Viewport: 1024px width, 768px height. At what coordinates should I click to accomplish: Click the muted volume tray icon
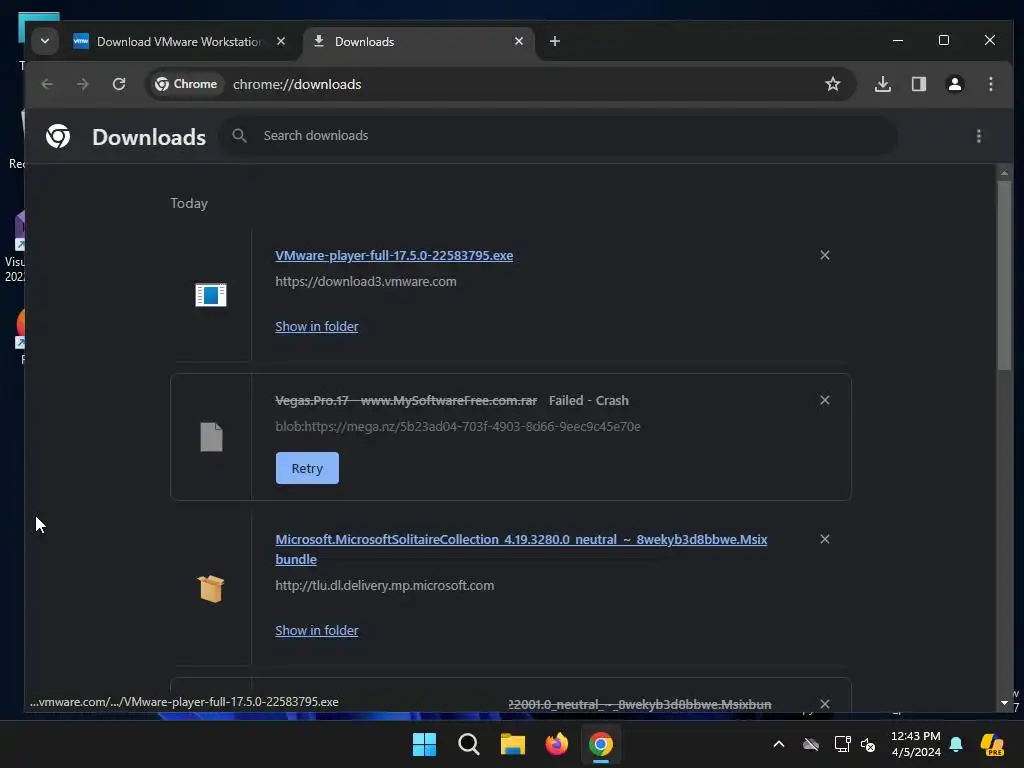pyautogui.click(x=868, y=744)
